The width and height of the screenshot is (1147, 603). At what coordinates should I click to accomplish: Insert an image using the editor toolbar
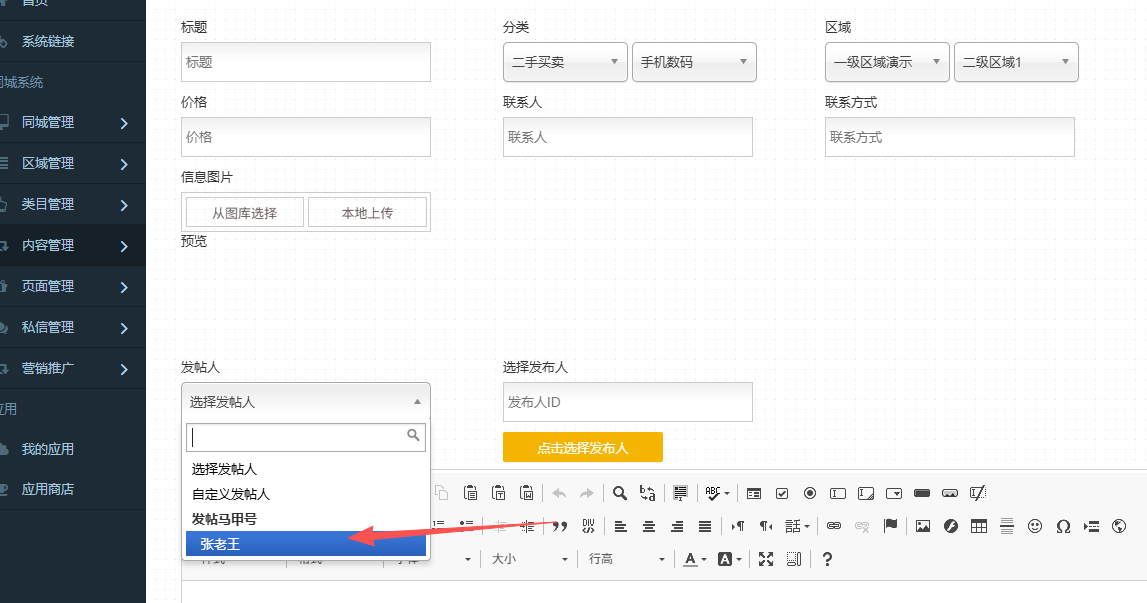(x=923, y=526)
